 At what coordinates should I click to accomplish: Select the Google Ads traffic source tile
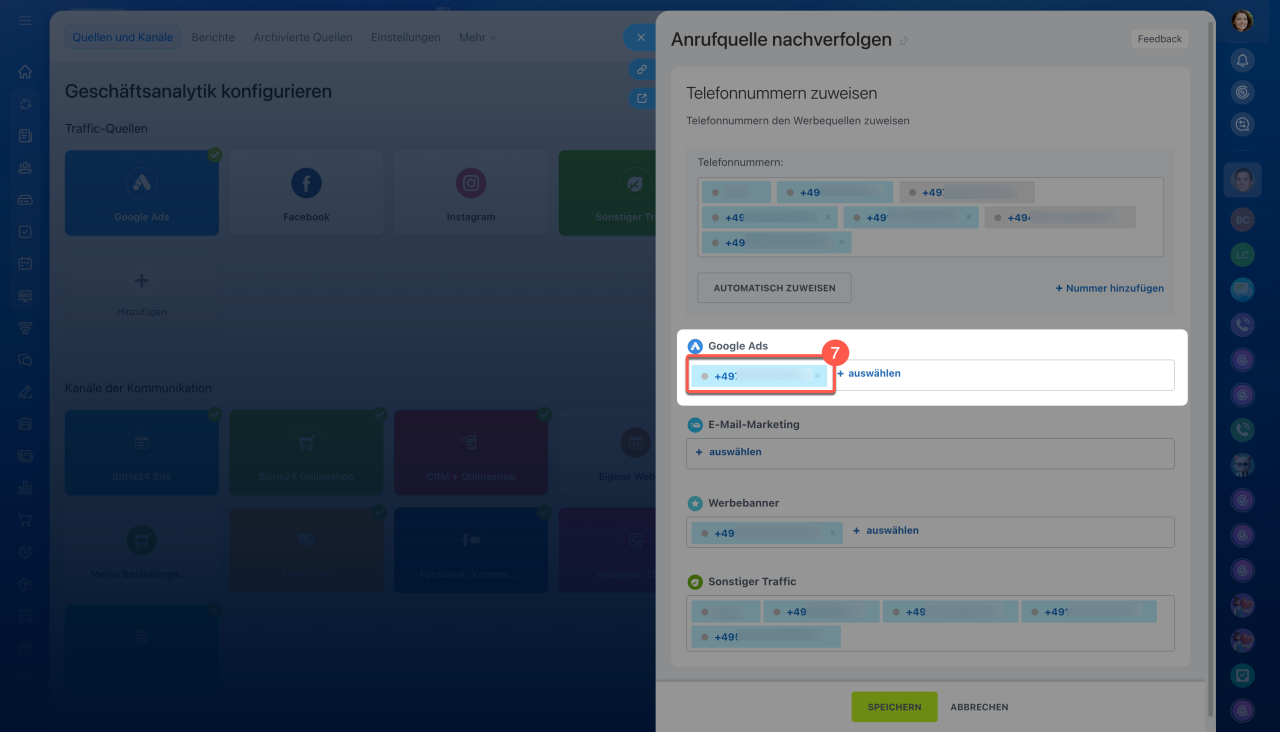point(142,193)
